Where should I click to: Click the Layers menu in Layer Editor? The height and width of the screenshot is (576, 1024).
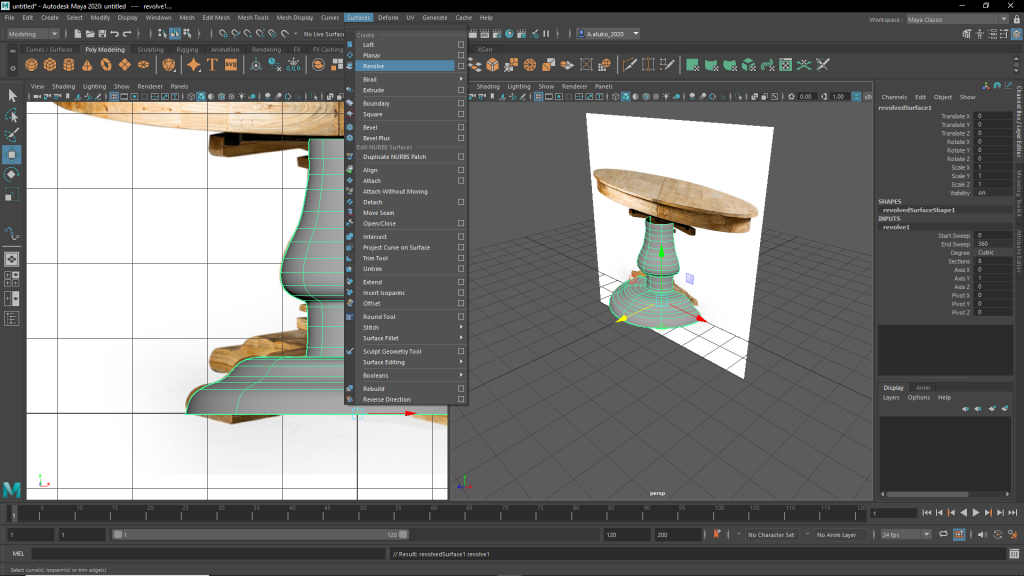coord(890,397)
